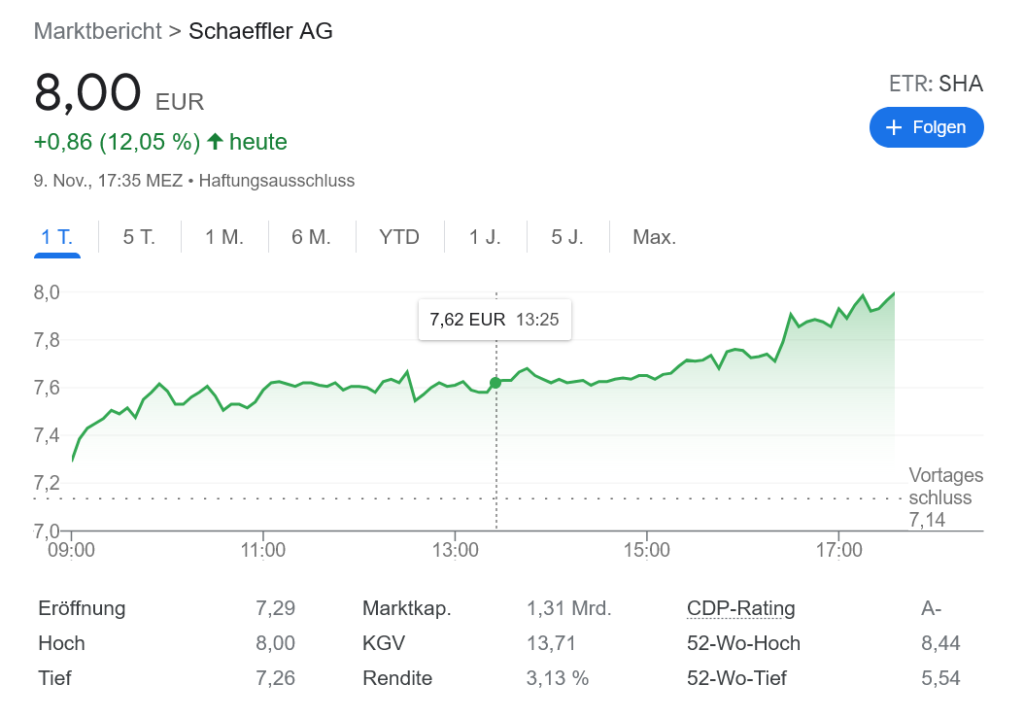Click the Vortagesschluss 7,14 label

pos(946,497)
